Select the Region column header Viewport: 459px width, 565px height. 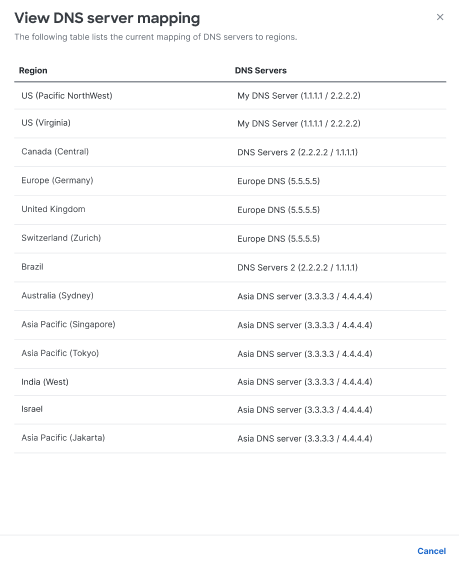click(33, 70)
